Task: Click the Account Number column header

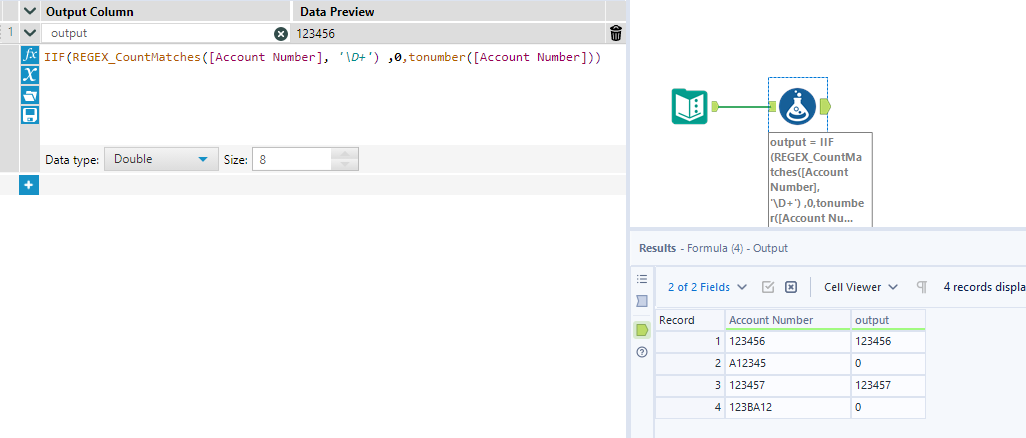Action: pyautogui.click(x=787, y=320)
